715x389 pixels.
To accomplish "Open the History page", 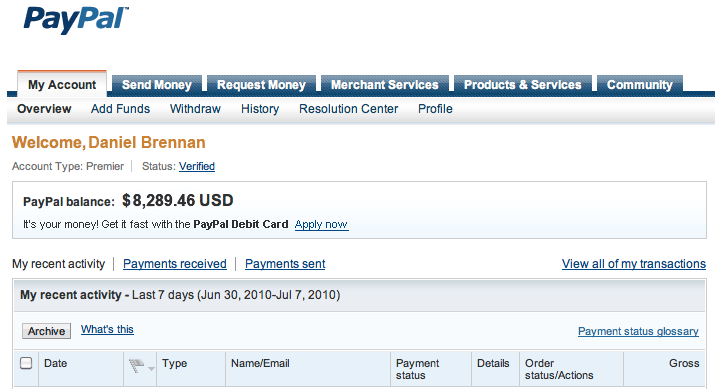I will pos(260,109).
